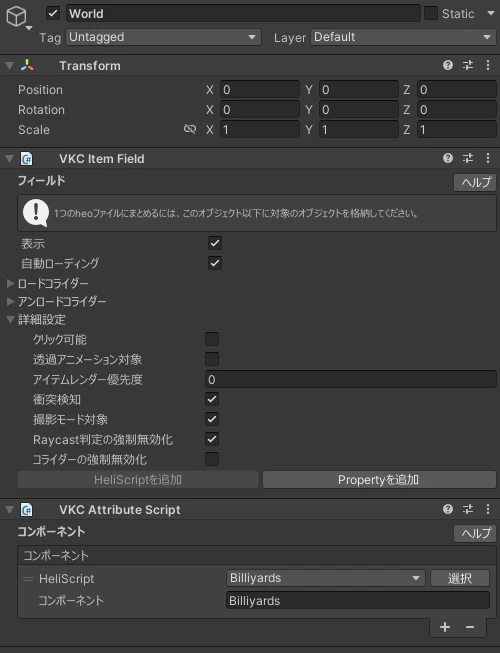Remove component entry with minus icon

470,627
